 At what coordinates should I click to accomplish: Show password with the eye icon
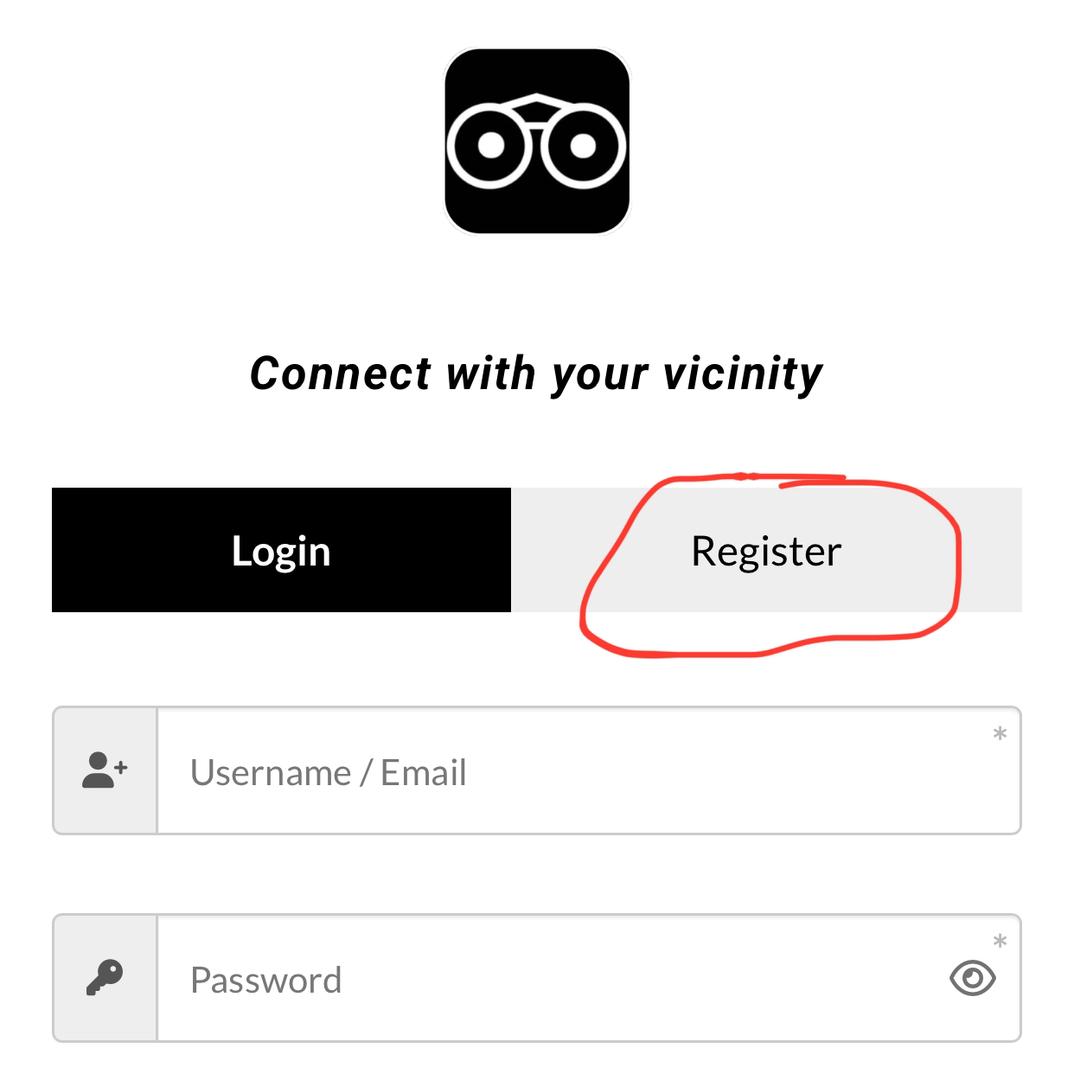[972, 978]
